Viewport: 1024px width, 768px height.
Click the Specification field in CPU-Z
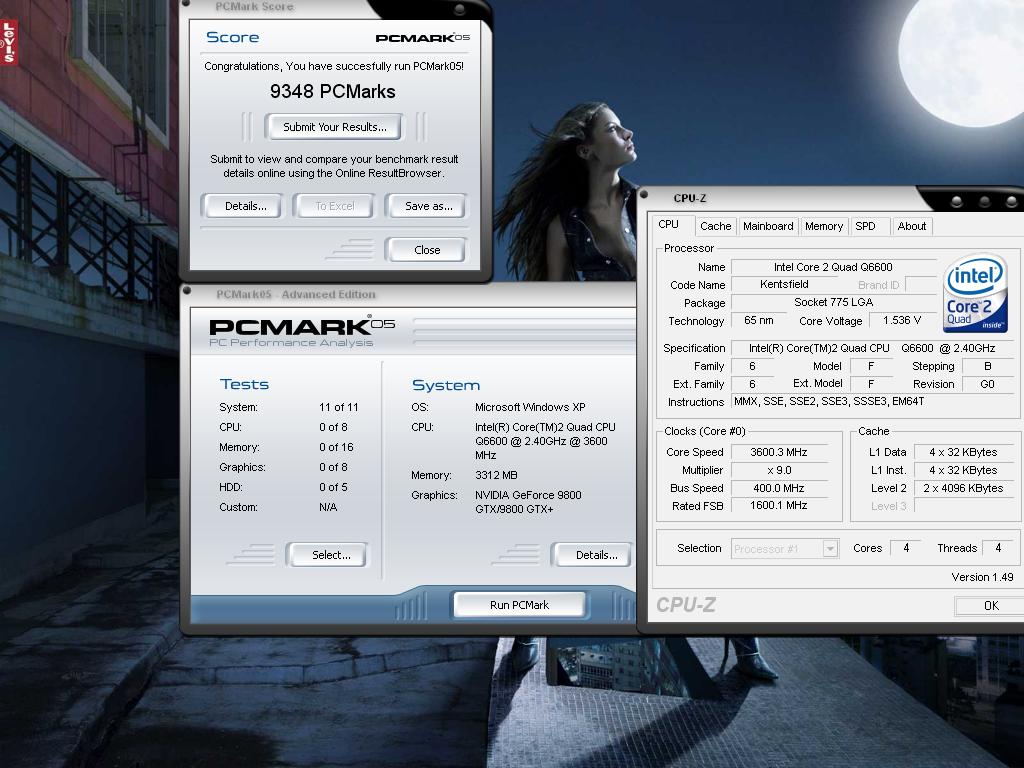pos(872,348)
